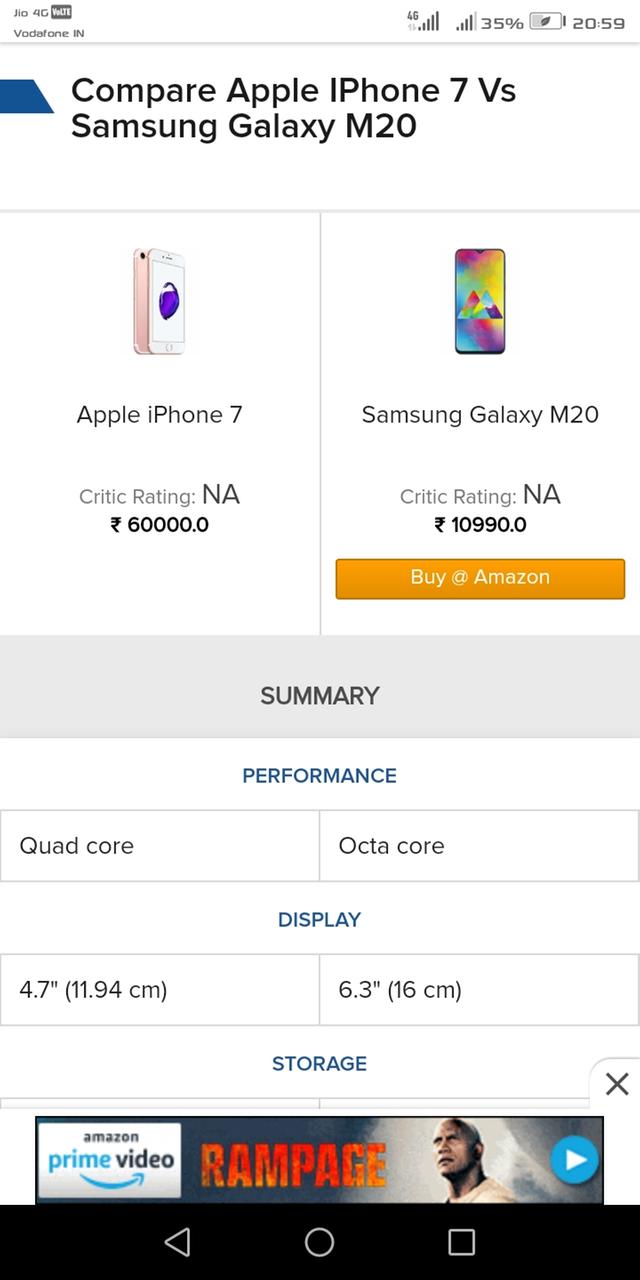Tap the Android back navigation button
The height and width of the screenshot is (1280, 640).
(177, 1242)
